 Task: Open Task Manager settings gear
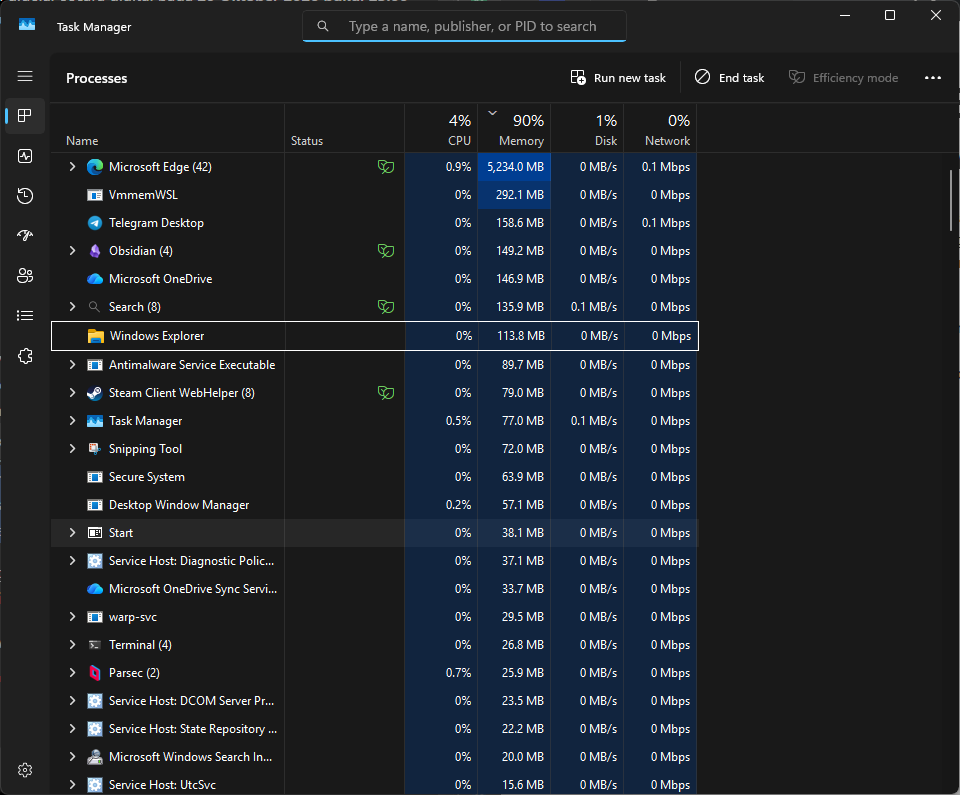pos(25,770)
